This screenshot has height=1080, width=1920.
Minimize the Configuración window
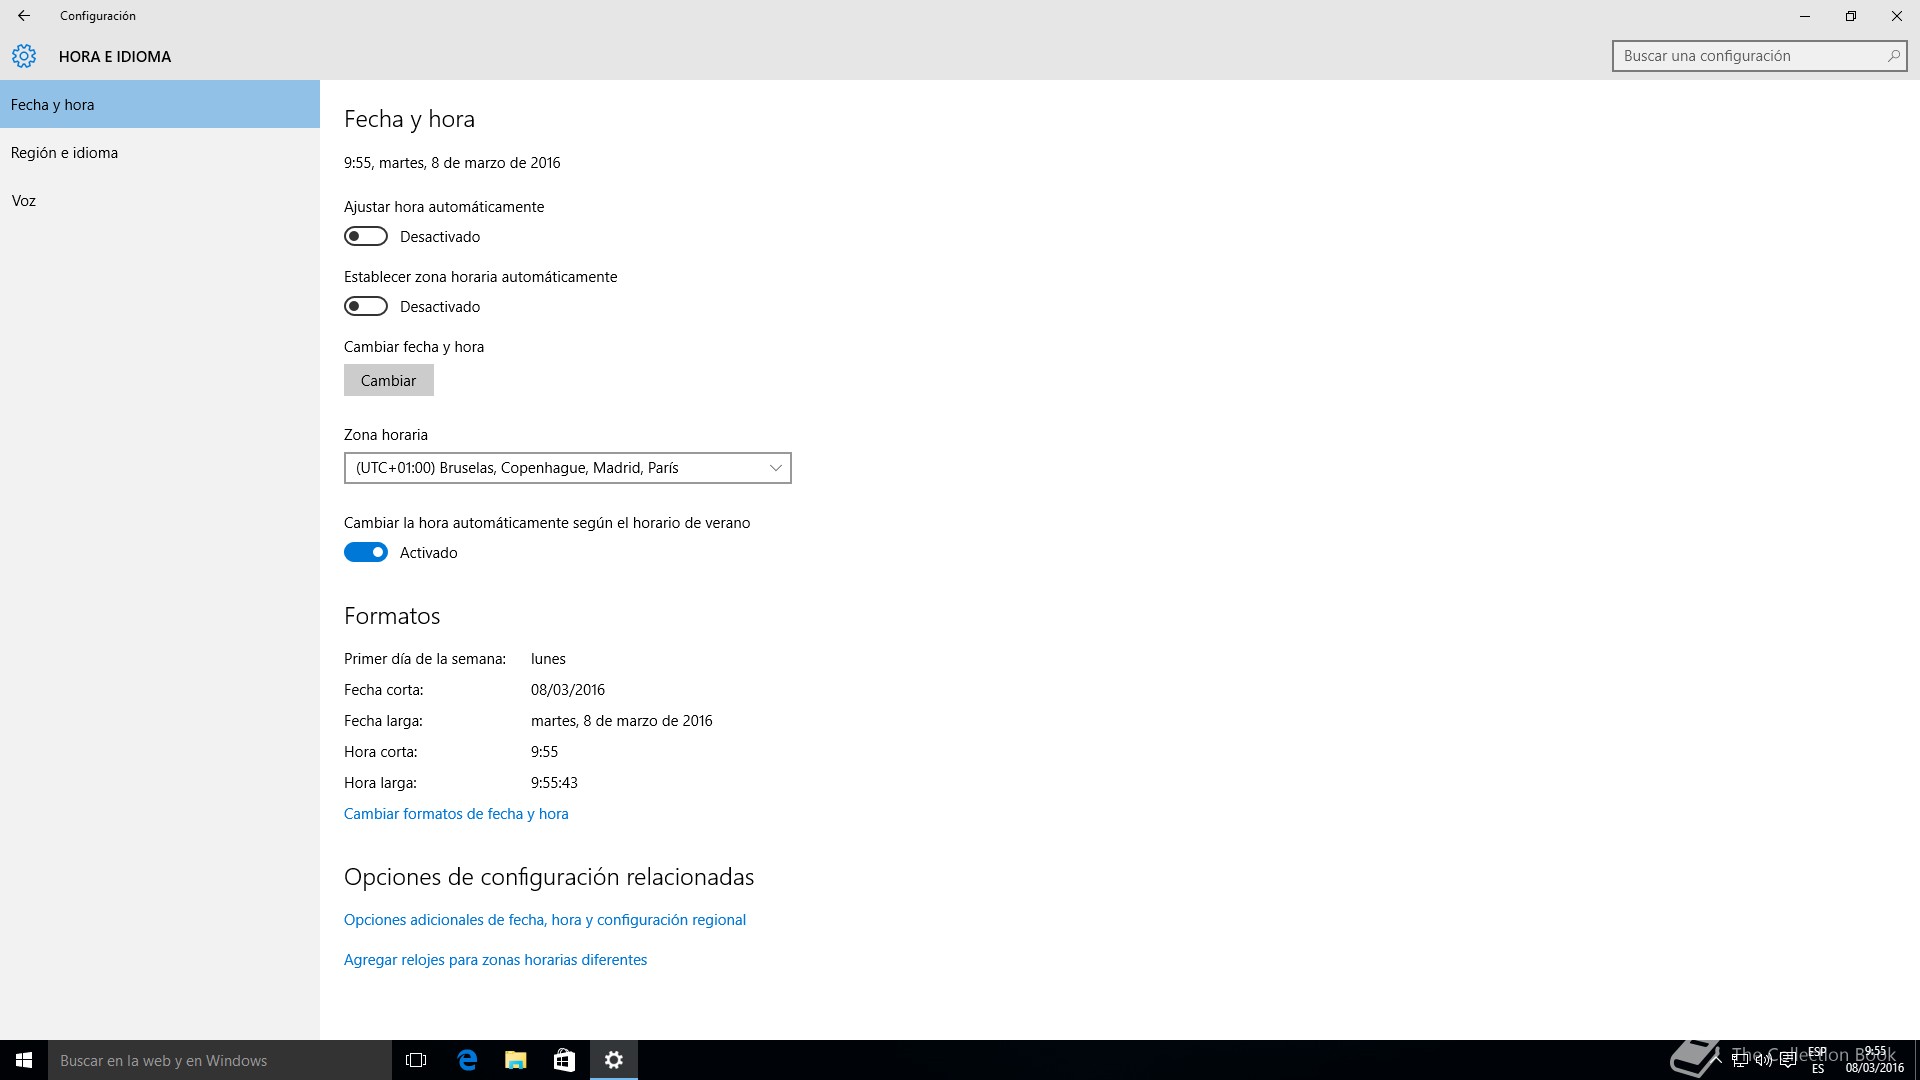click(x=1805, y=16)
